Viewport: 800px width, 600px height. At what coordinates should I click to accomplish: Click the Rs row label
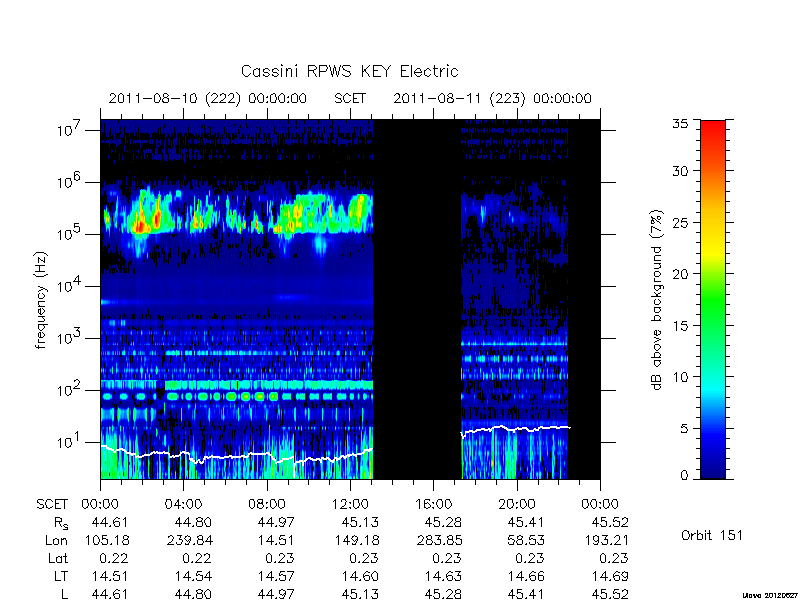(60, 523)
